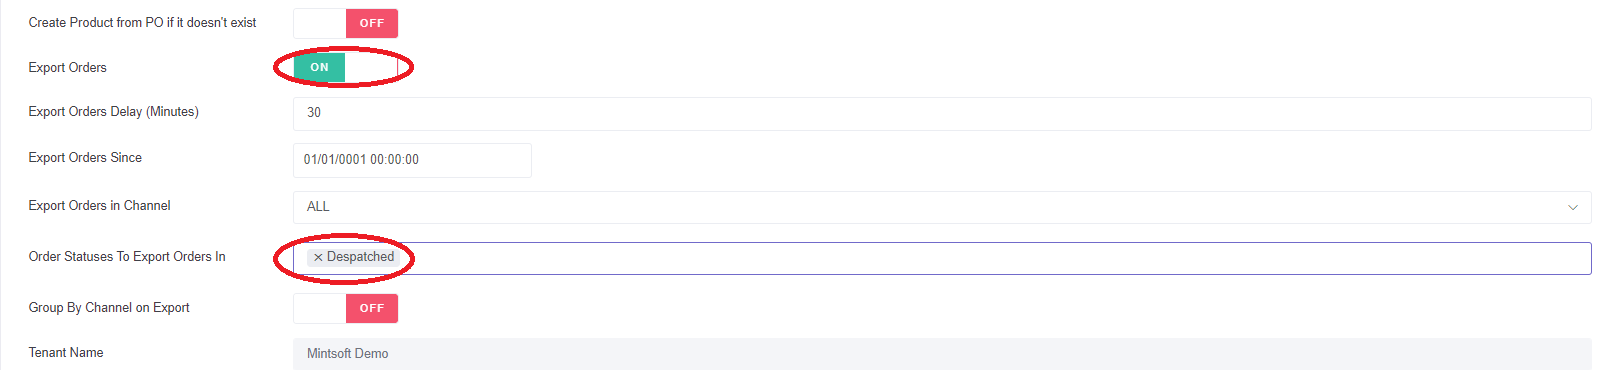
Task: Click the Export Orders Since date field
Action: point(412,160)
